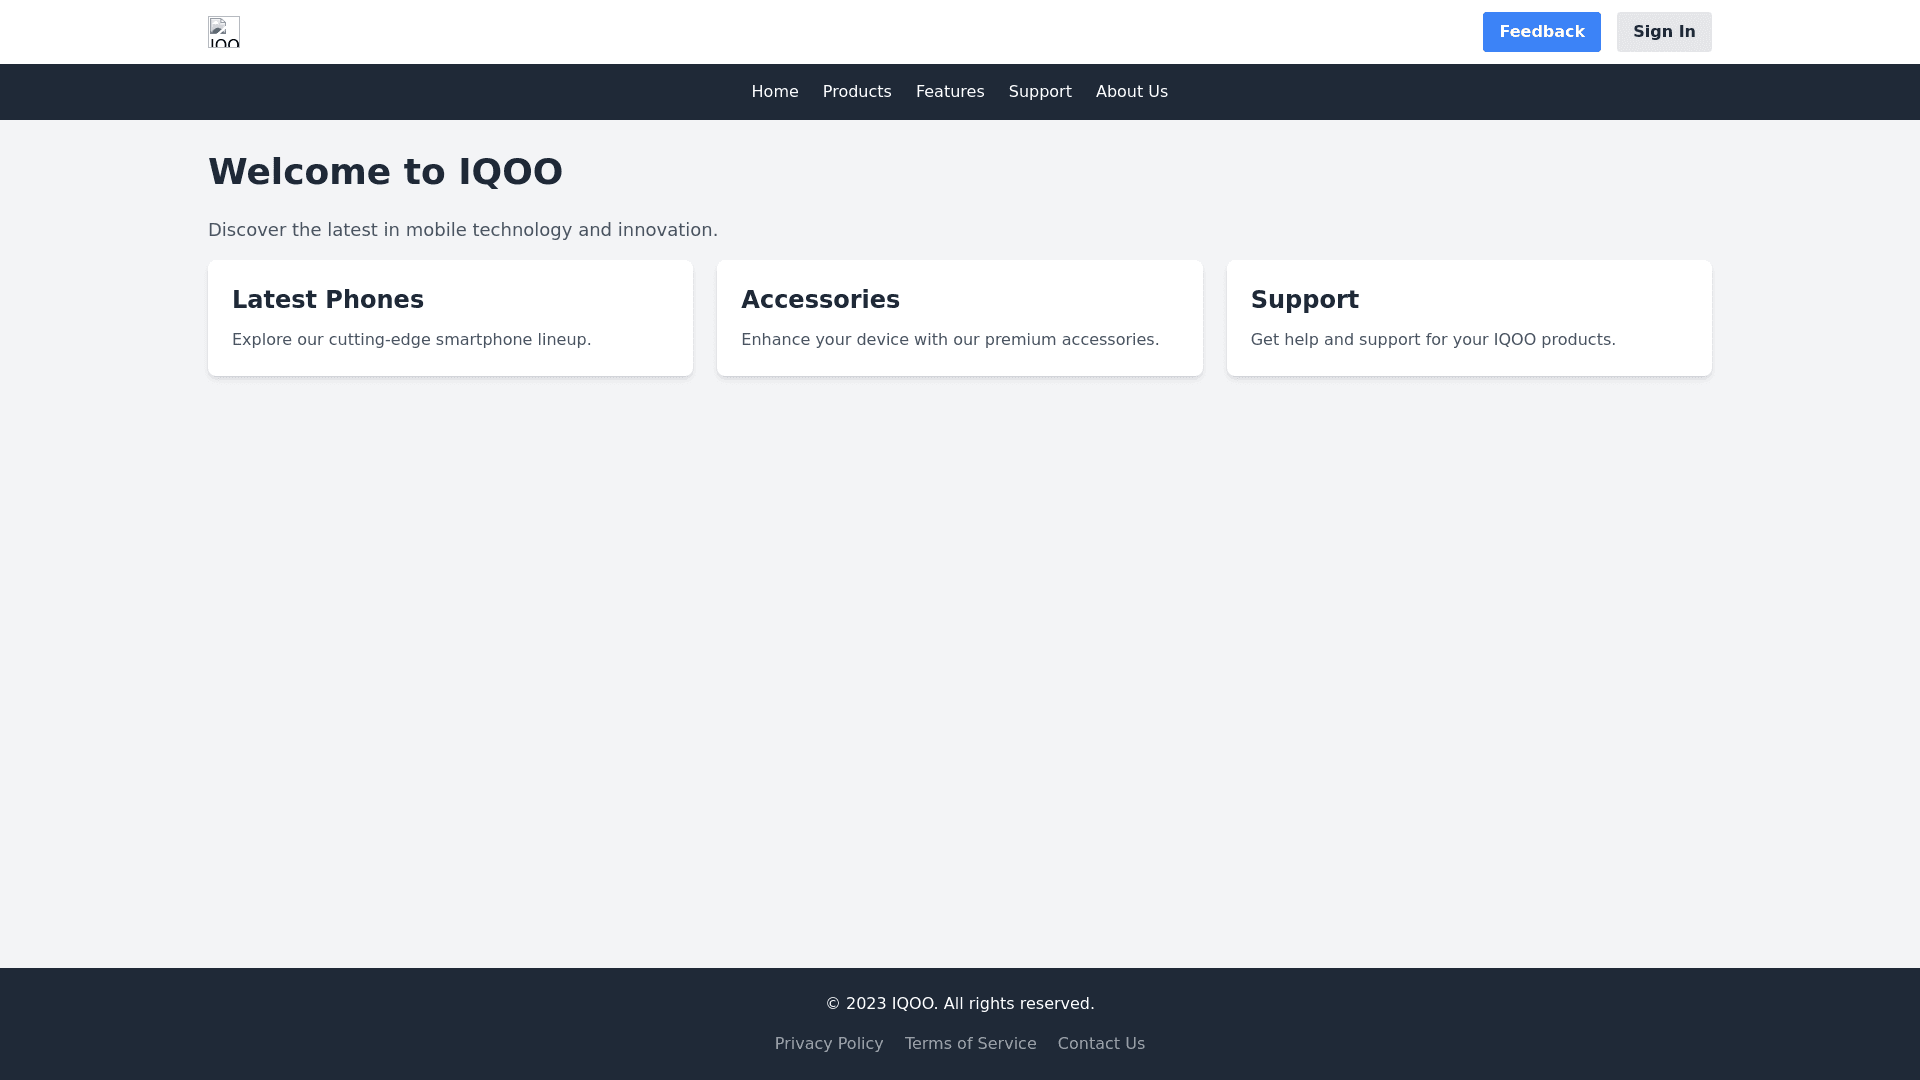Click the Welcome to IQOO heading
Viewport: 1920px width, 1080px height.
pos(385,172)
